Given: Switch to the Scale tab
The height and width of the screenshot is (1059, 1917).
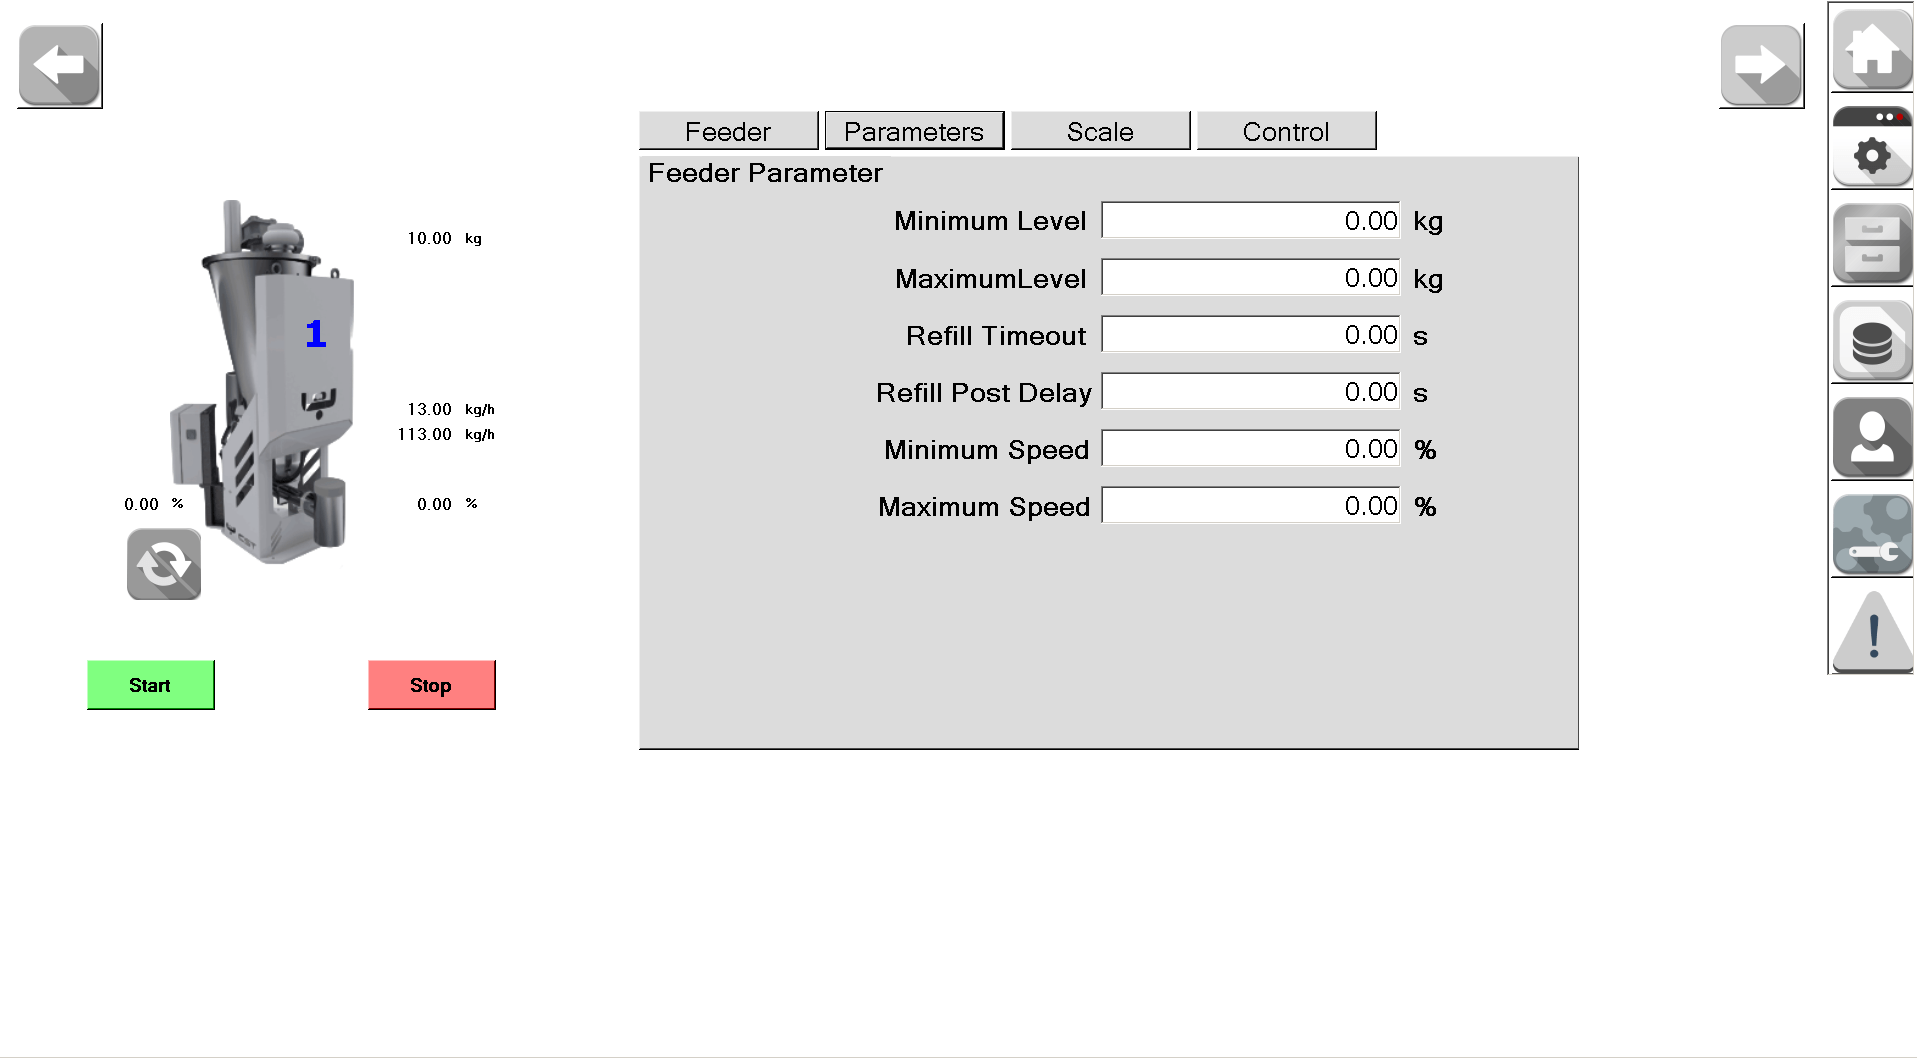Looking at the screenshot, I should coord(1100,131).
